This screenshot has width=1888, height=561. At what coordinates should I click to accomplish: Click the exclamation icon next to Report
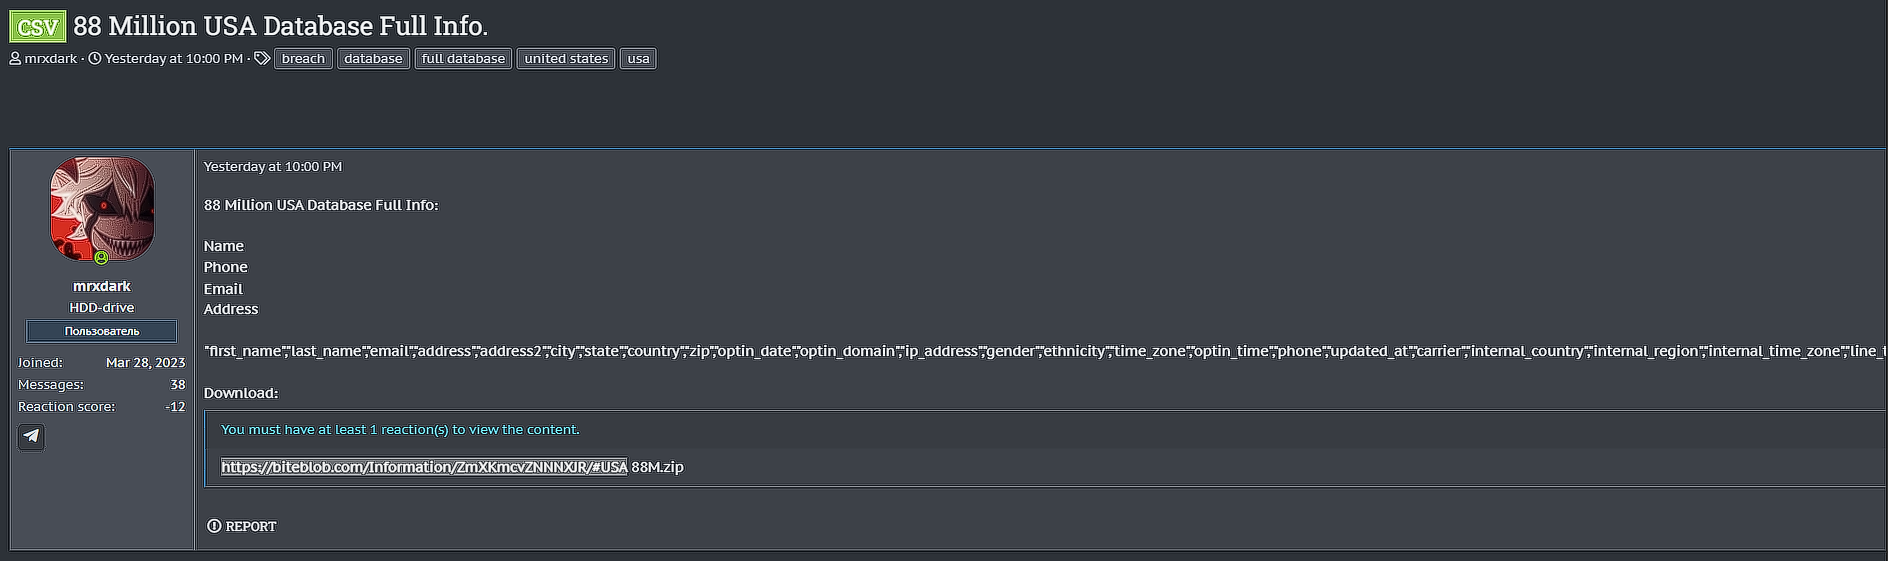[x=214, y=526]
